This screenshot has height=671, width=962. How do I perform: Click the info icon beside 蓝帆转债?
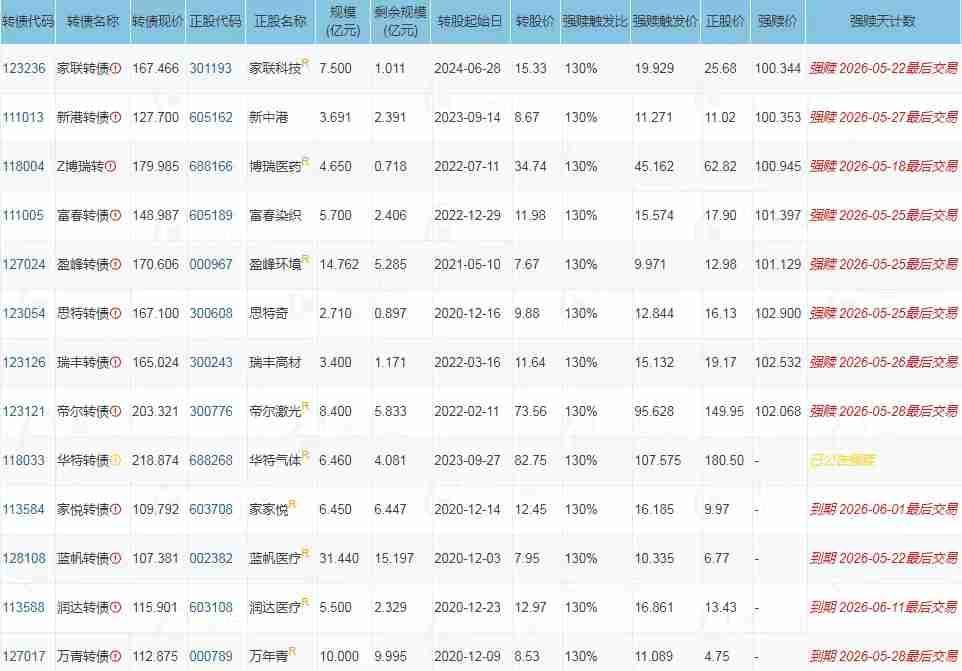point(116,558)
